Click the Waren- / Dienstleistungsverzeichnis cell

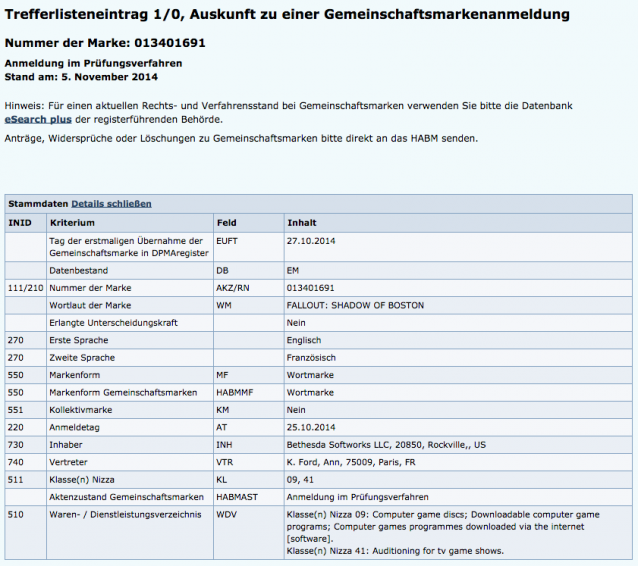(130, 533)
